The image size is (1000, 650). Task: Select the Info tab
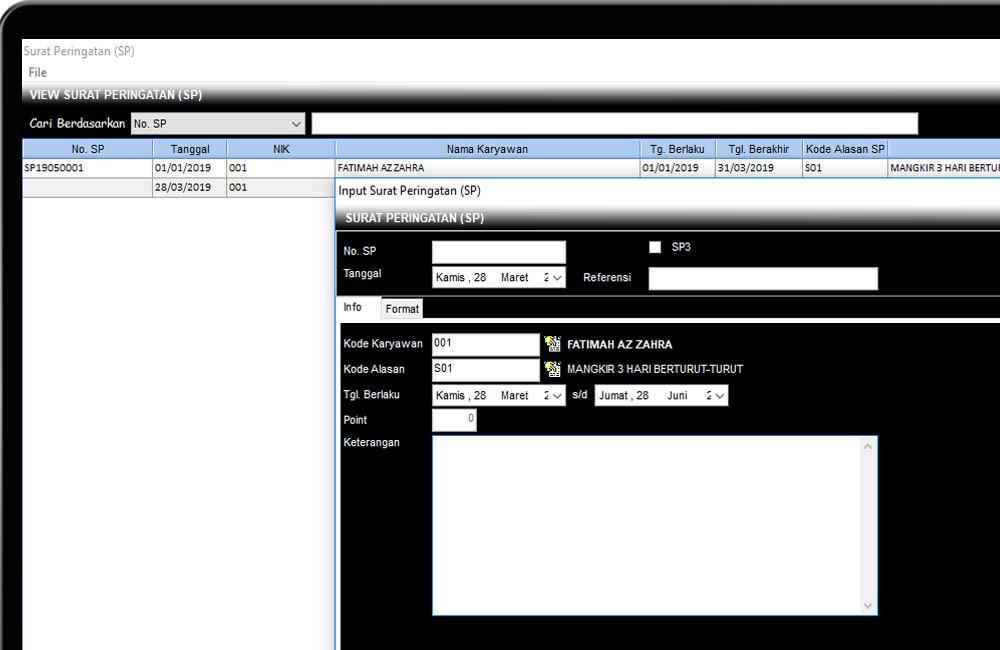pos(353,308)
